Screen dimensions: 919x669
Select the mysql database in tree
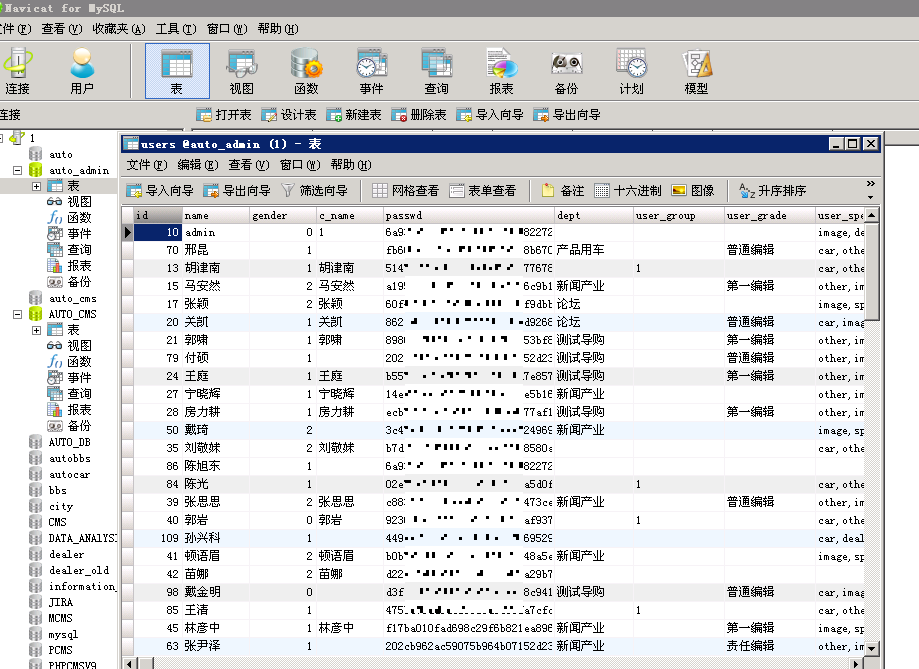click(x=63, y=634)
